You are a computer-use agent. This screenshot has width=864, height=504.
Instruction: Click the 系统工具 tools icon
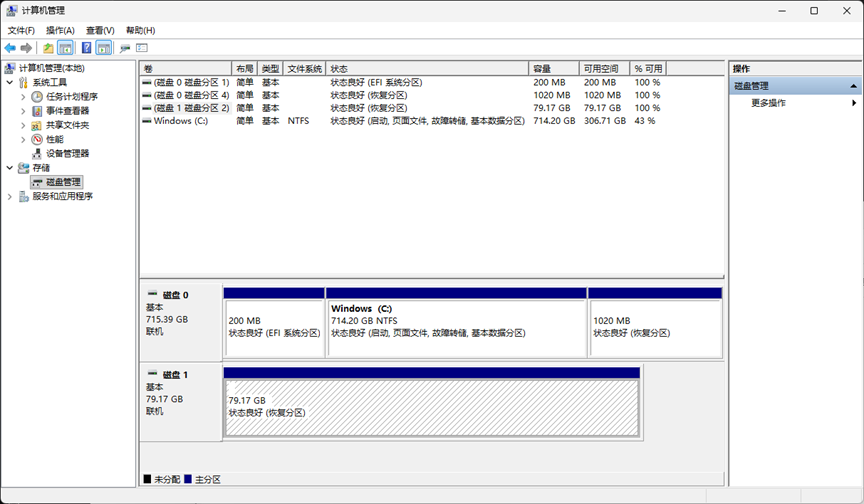pos(23,83)
